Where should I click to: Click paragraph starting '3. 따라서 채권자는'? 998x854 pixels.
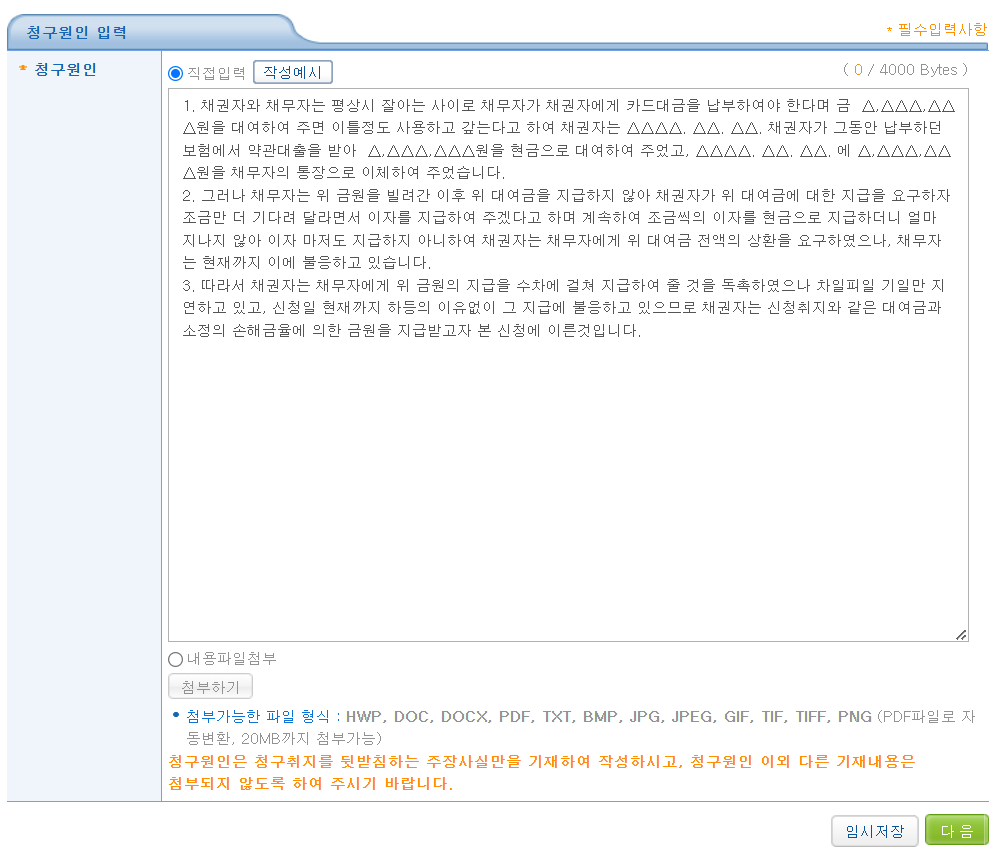(x=563, y=307)
